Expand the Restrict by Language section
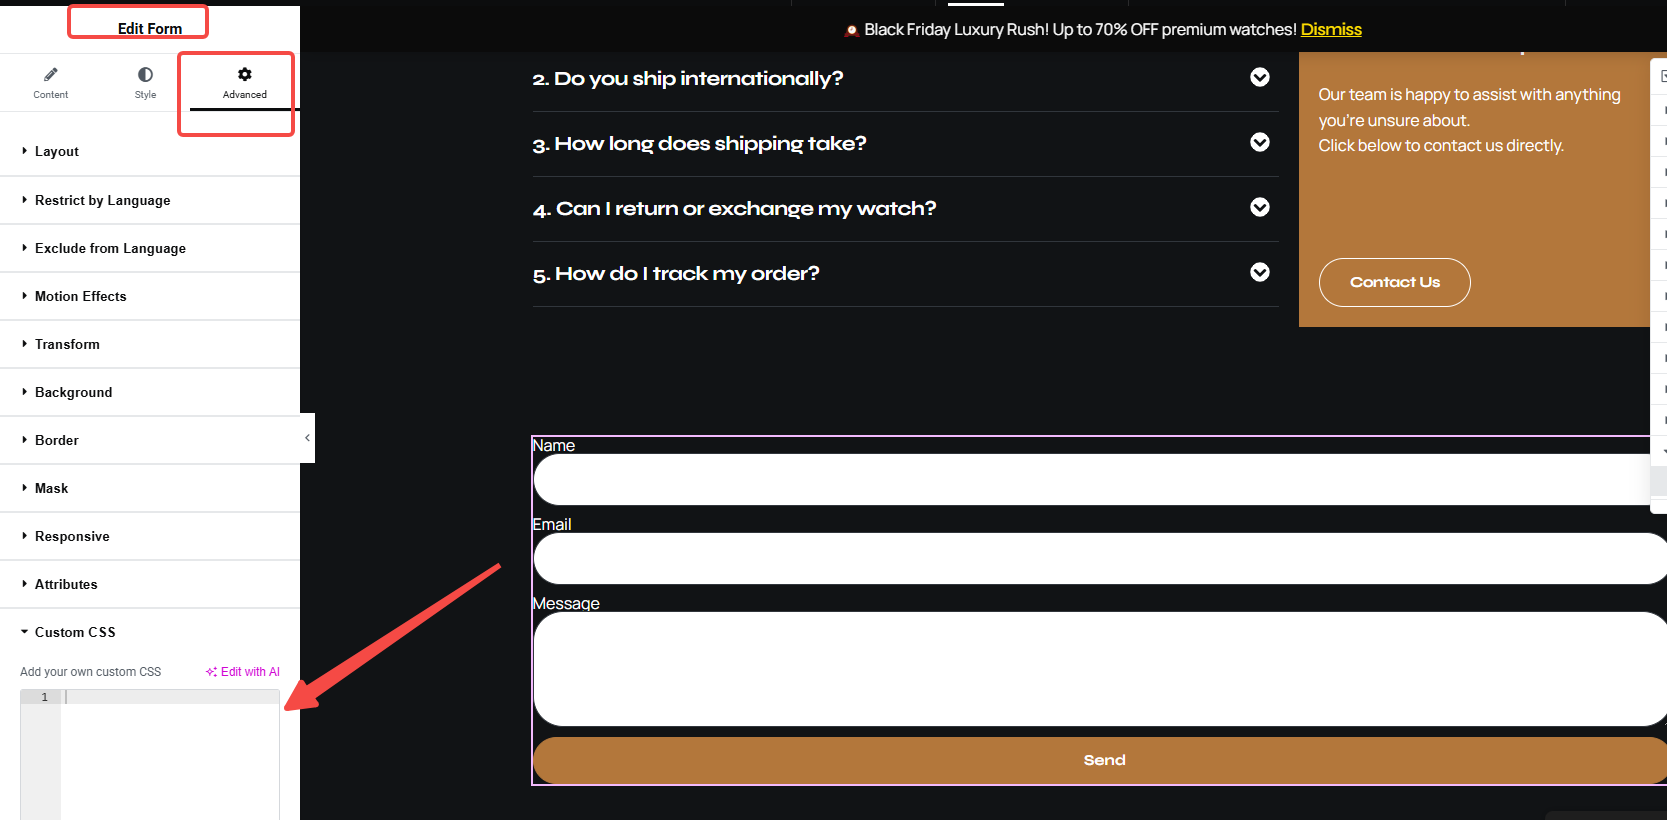This screenshot has height=820, width=1667. click(x=102, y=201)
